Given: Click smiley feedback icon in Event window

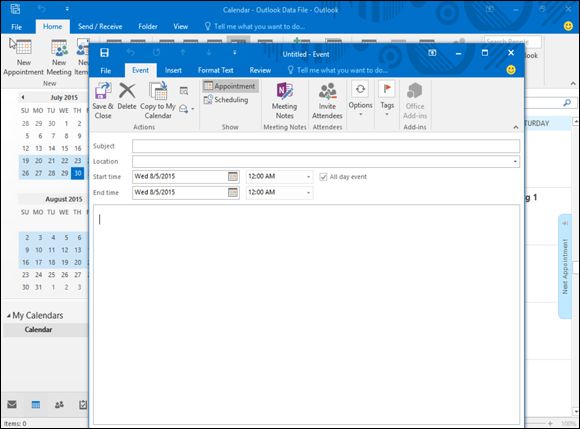Looking at the screenshot, I should point(511,70).
